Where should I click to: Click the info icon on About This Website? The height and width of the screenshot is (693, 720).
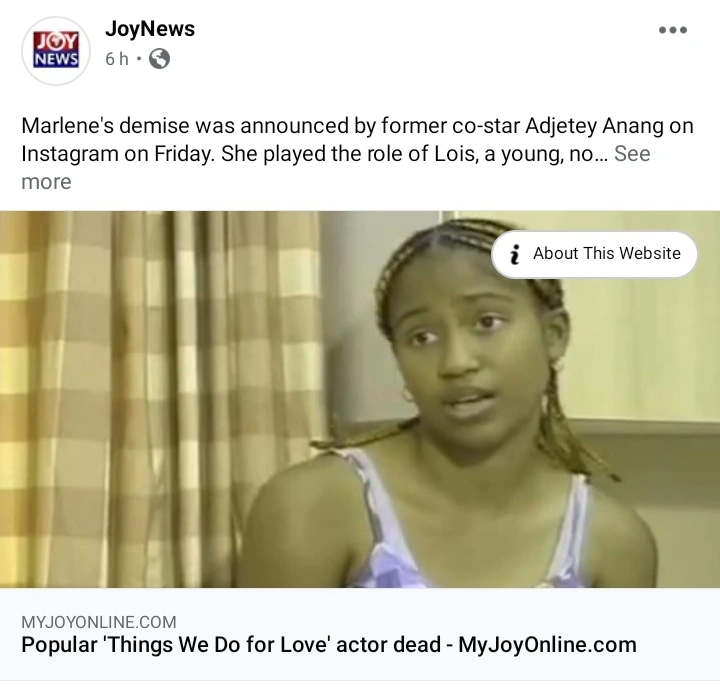click(515, 254)
